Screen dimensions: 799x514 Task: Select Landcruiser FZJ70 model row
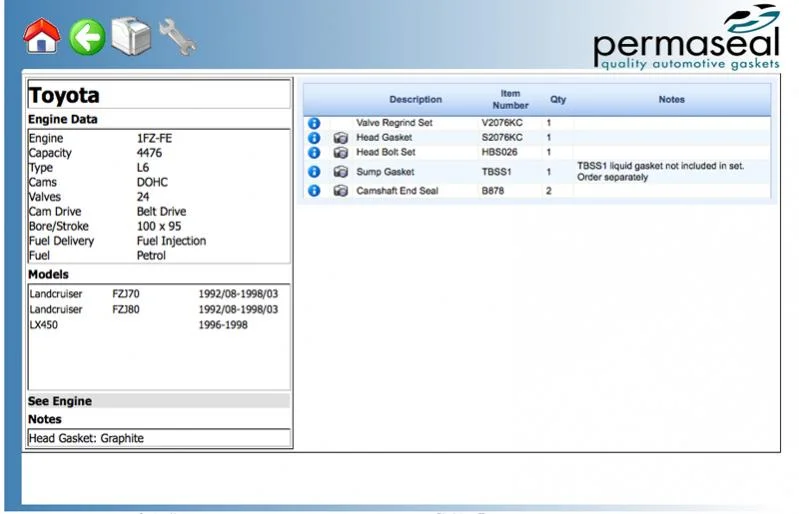pyautogui.click(x=153, y=294)
